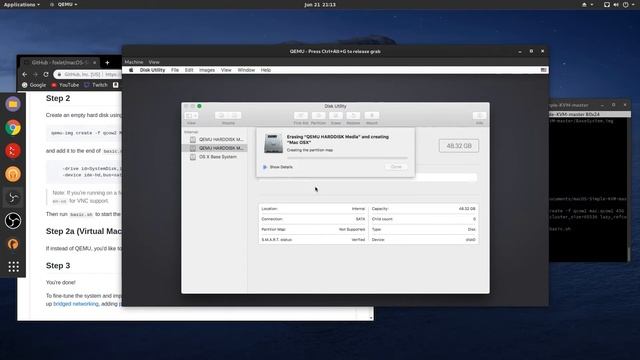
Task: Open the Applications menu in top bar
Action: pyautogui.click(x=22, y=4)
